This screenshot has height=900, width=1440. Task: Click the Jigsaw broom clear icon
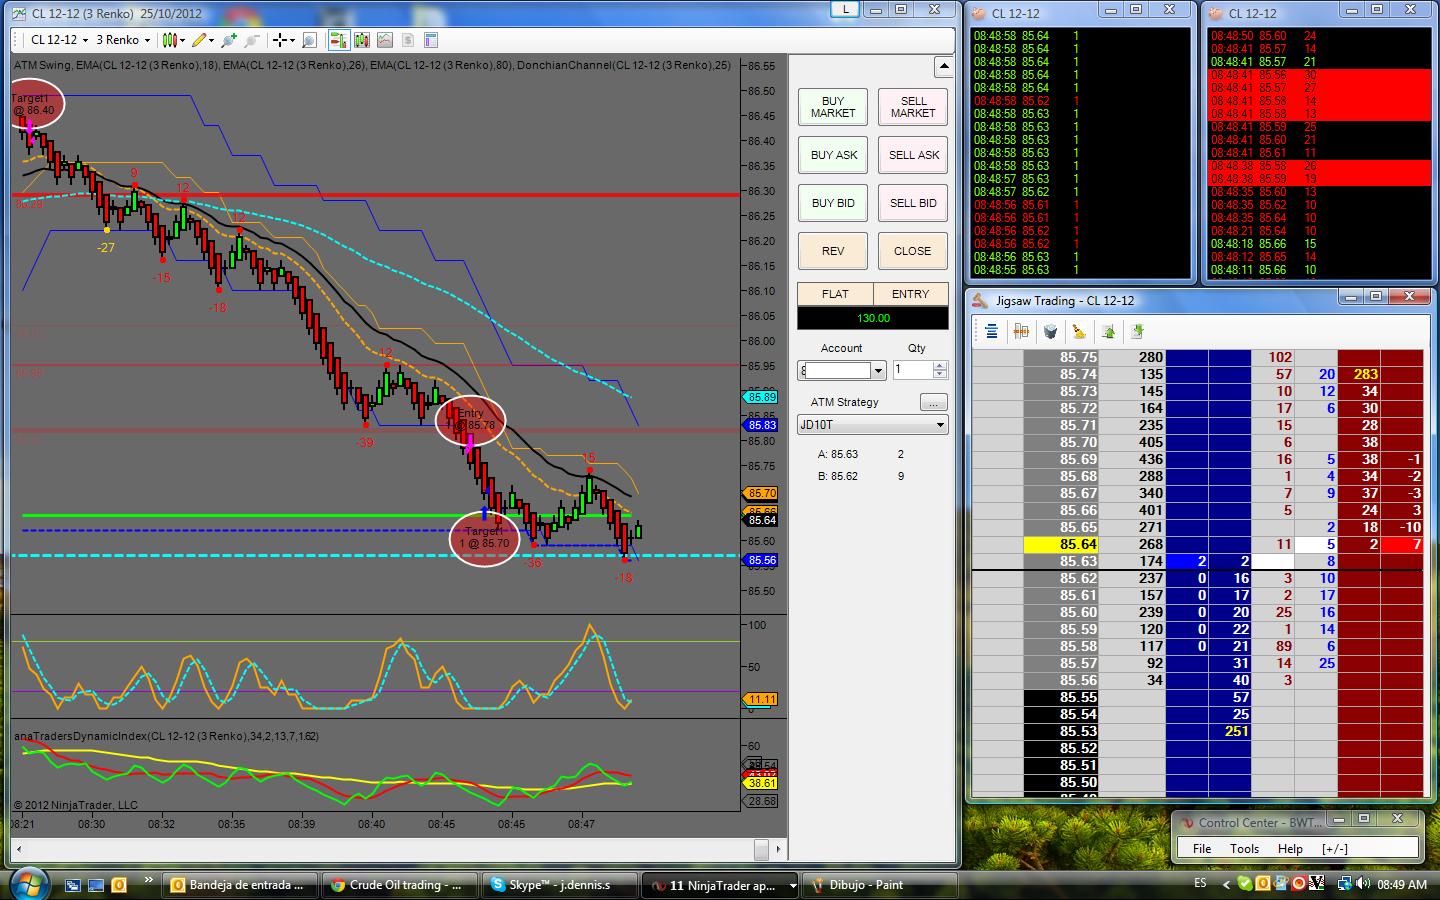[1079, 331]
